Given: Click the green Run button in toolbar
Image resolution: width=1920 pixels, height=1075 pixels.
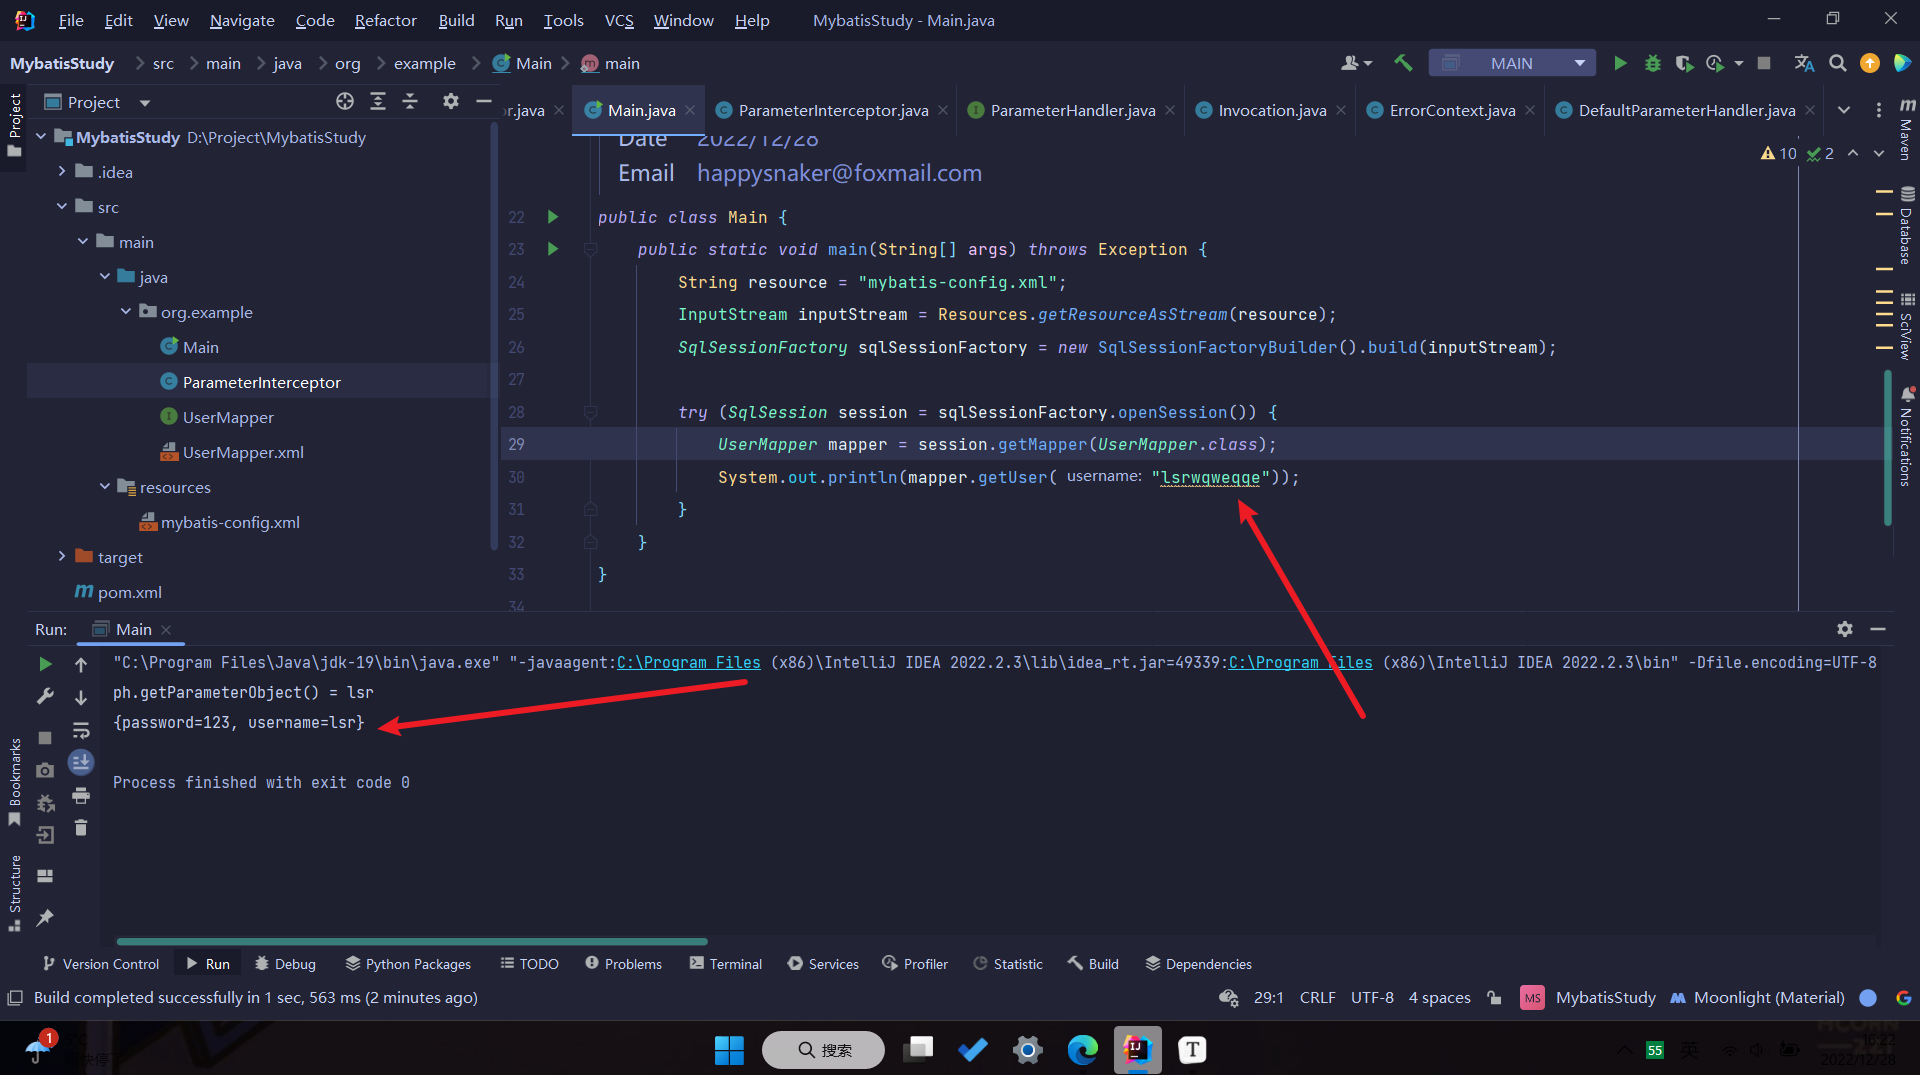Looking at the screenshot, I should click(1620, 63).
